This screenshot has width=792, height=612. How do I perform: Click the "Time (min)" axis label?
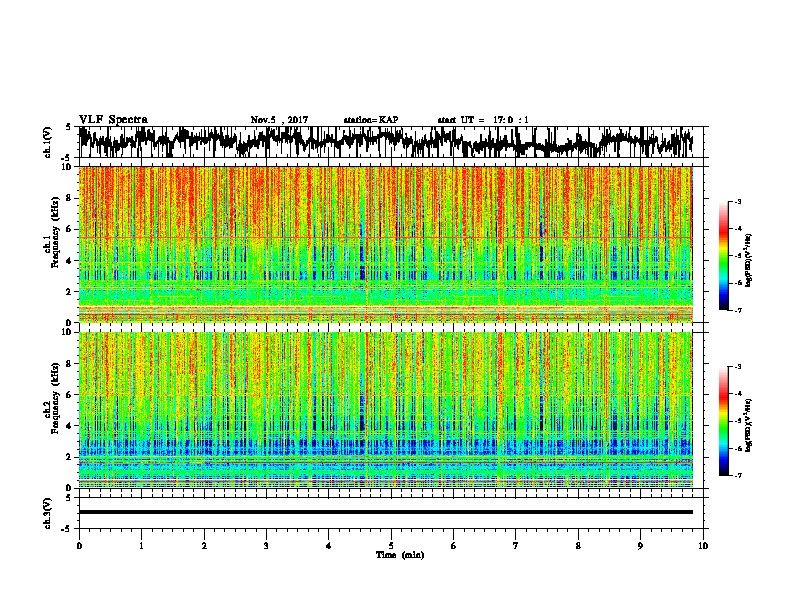tap(400, 555)
